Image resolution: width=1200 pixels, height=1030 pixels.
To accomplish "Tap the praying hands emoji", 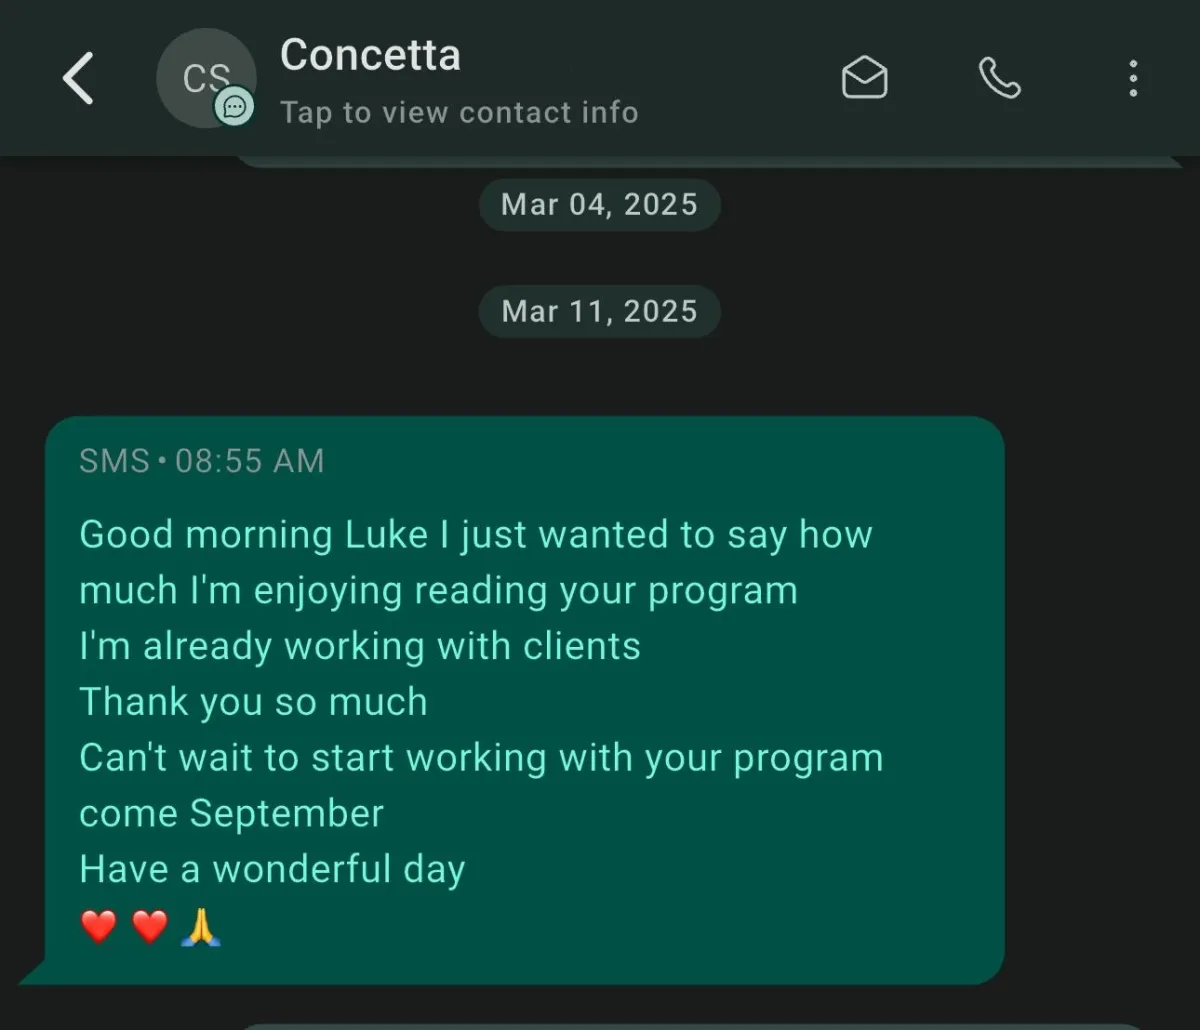I will pos(201,927).
